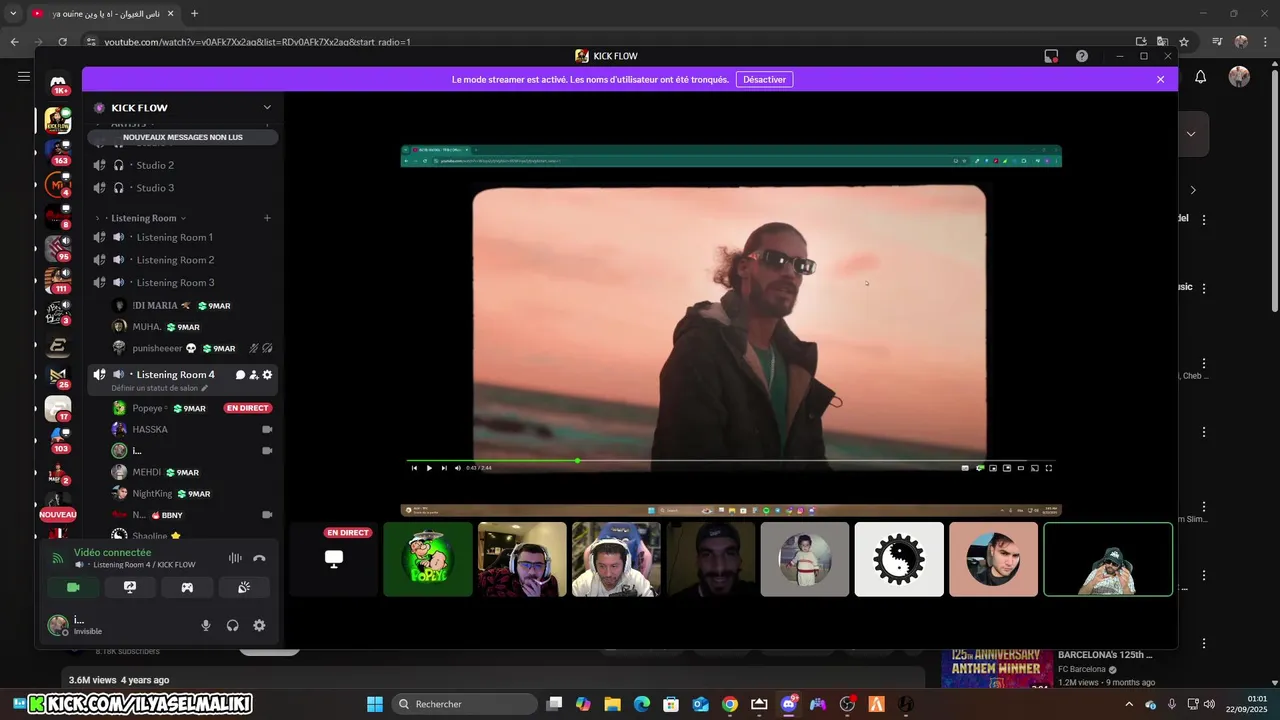Select user HASSKA in voice list
Screen dimensions: 1280x720
(150, 430)
